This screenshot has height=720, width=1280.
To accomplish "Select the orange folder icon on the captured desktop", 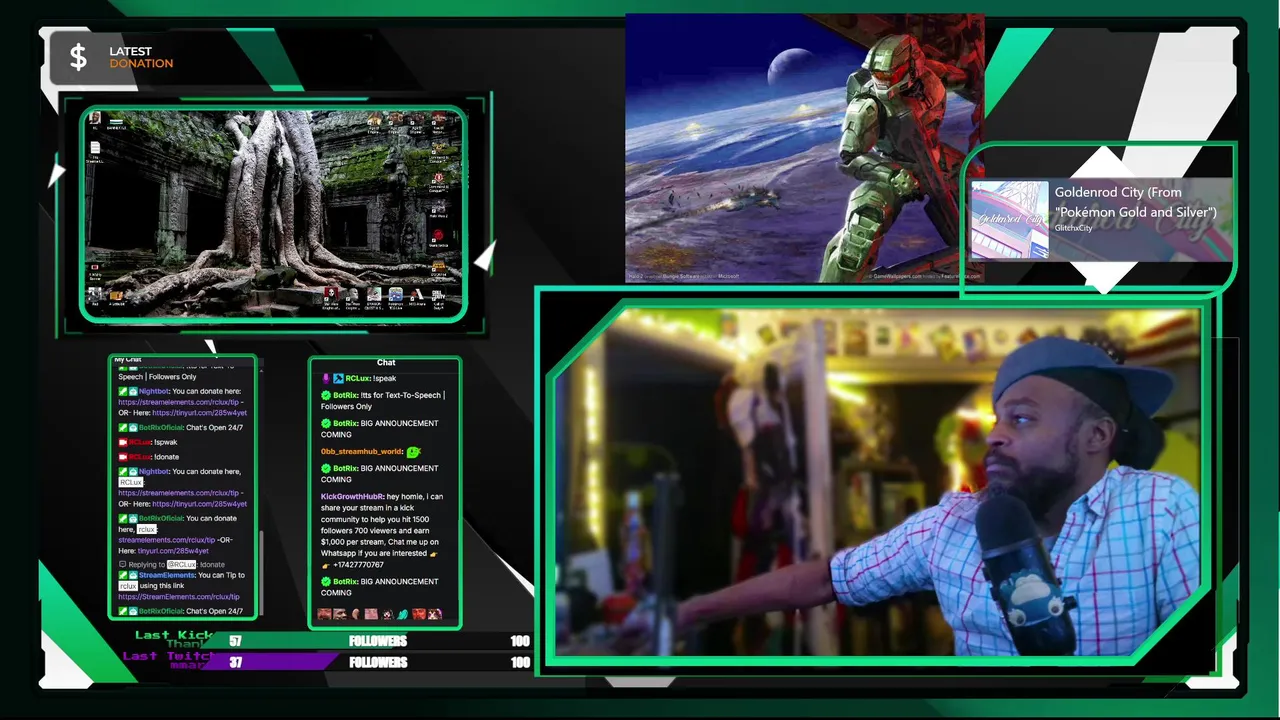I will tap(116, 296).
